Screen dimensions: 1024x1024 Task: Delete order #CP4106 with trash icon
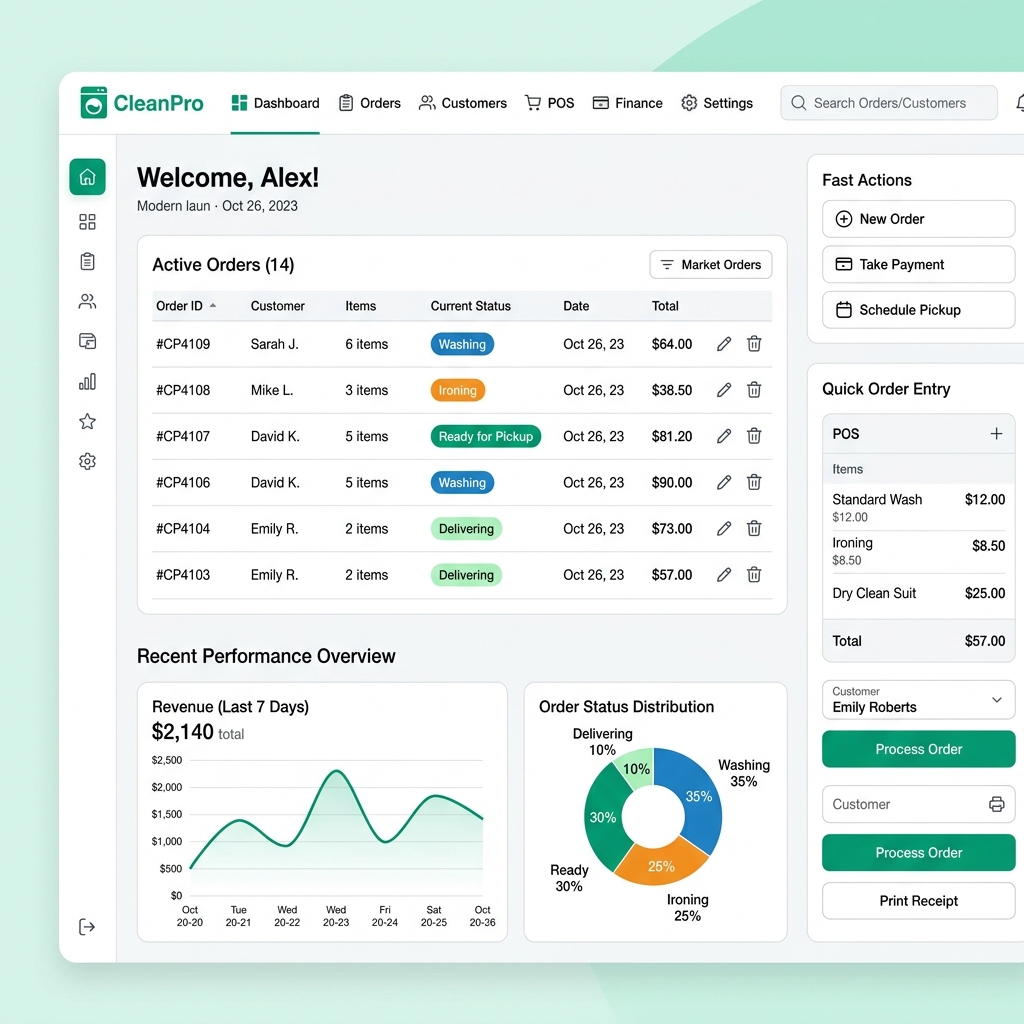point(754,483)
